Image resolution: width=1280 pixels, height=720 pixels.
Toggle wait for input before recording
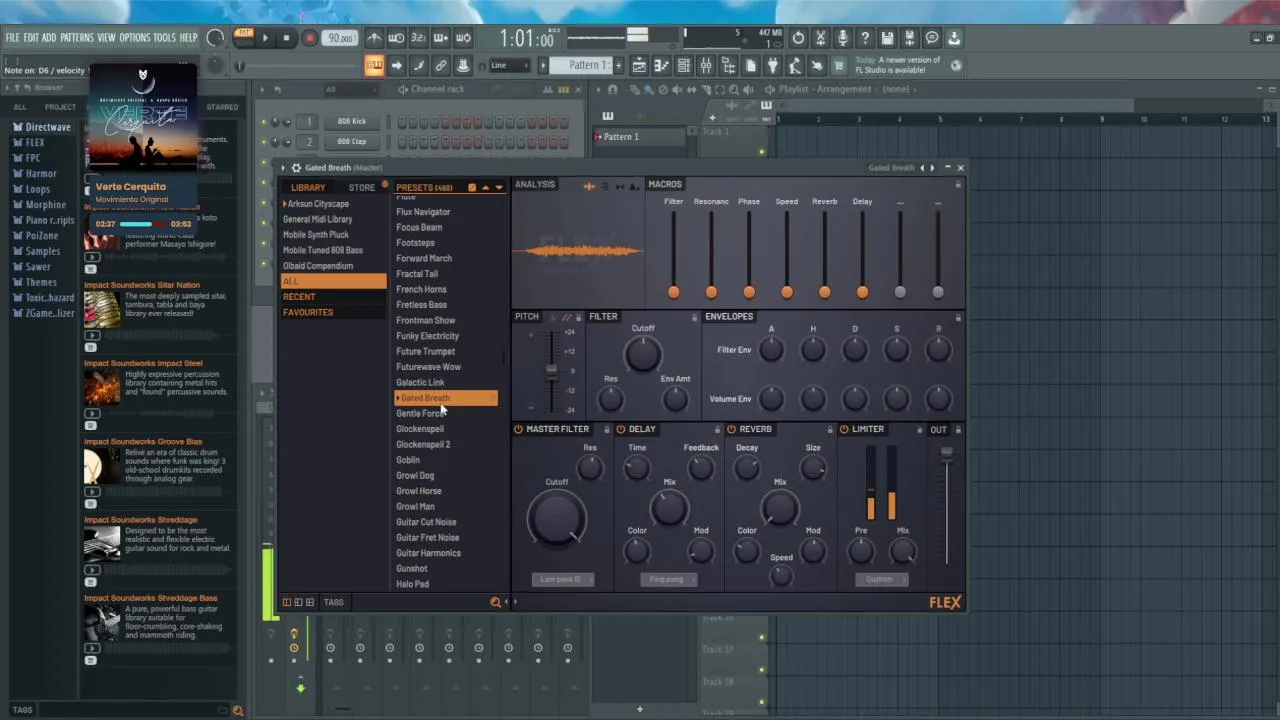pos(396,38)
